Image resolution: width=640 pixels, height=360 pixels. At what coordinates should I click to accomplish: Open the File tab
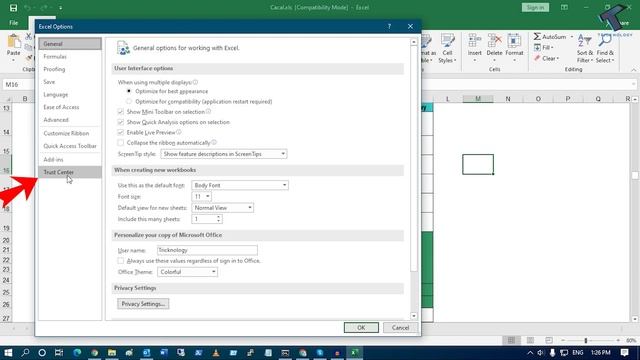pos(13,23)
